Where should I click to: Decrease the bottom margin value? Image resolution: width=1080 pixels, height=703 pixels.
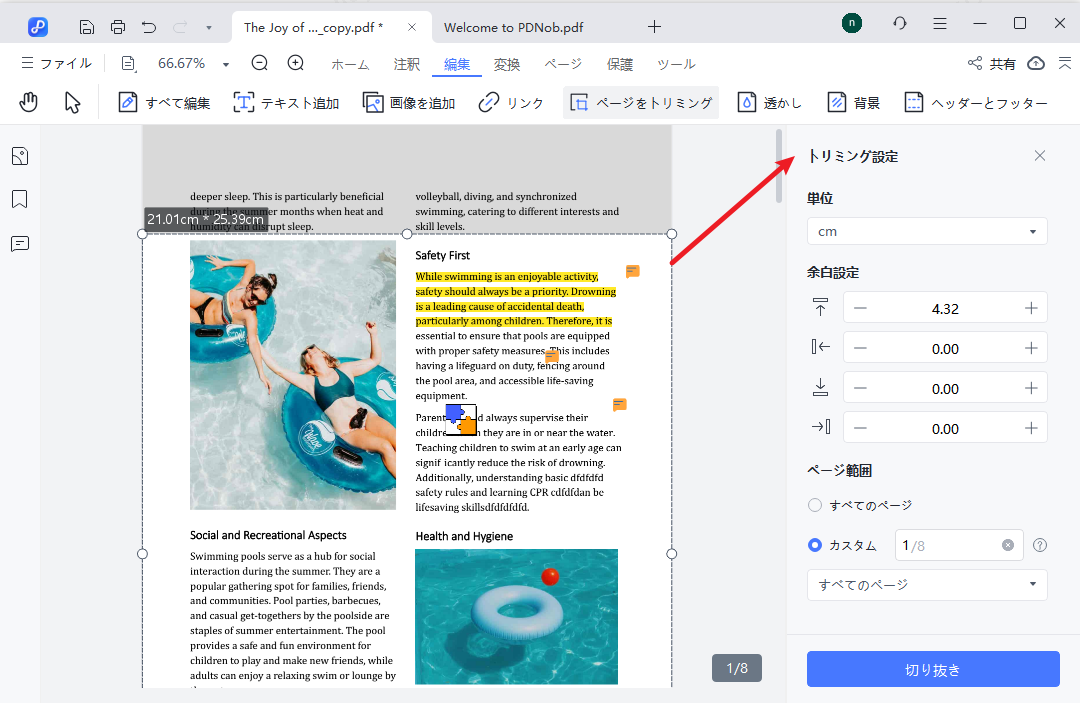860,388
